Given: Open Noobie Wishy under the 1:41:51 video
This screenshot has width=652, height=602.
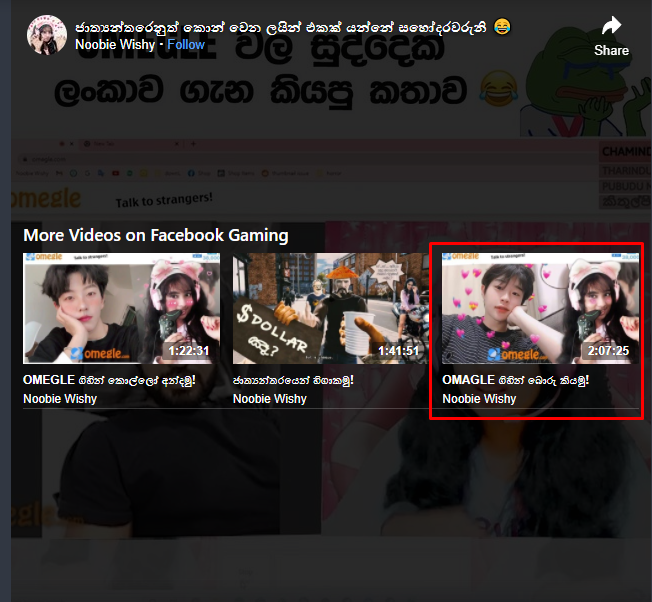Looking at the screenshot, I should [x=269, y=399].
